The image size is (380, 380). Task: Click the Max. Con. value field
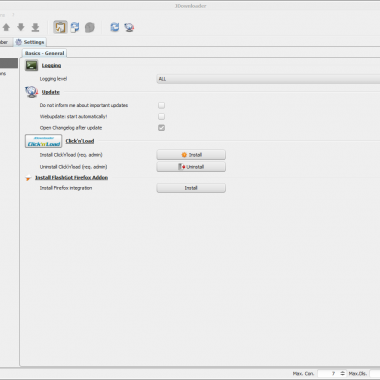point(328,374)
